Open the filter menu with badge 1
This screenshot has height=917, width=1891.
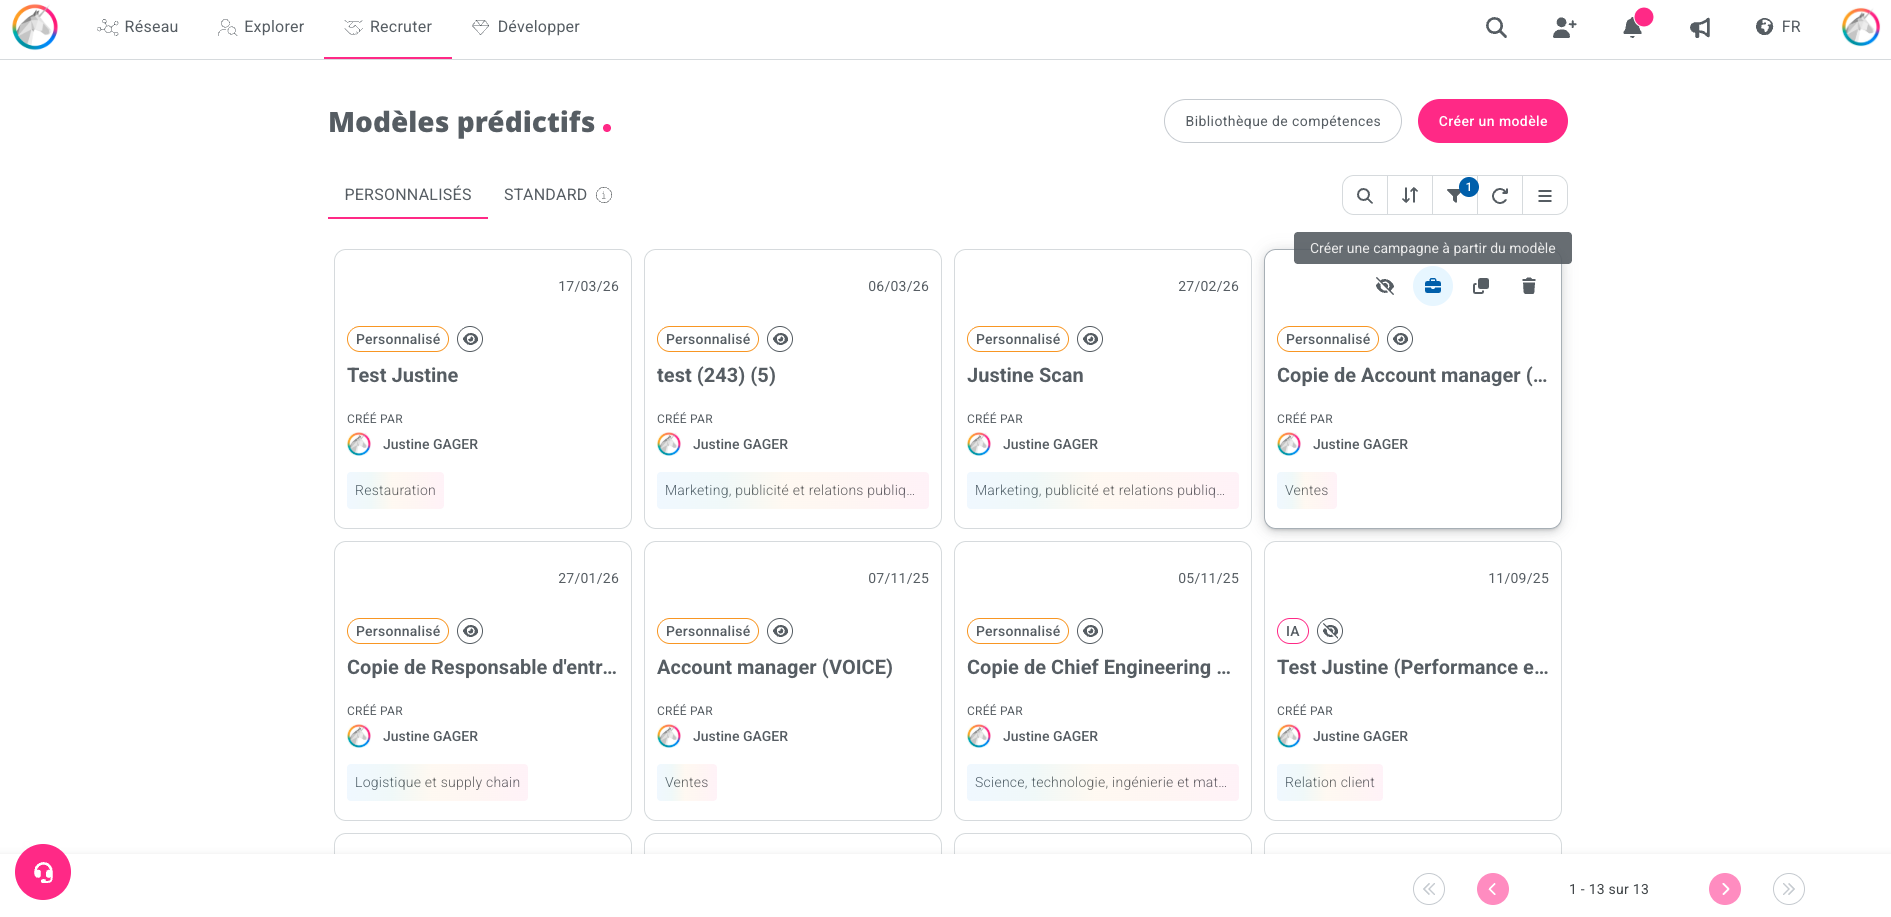1455,196
